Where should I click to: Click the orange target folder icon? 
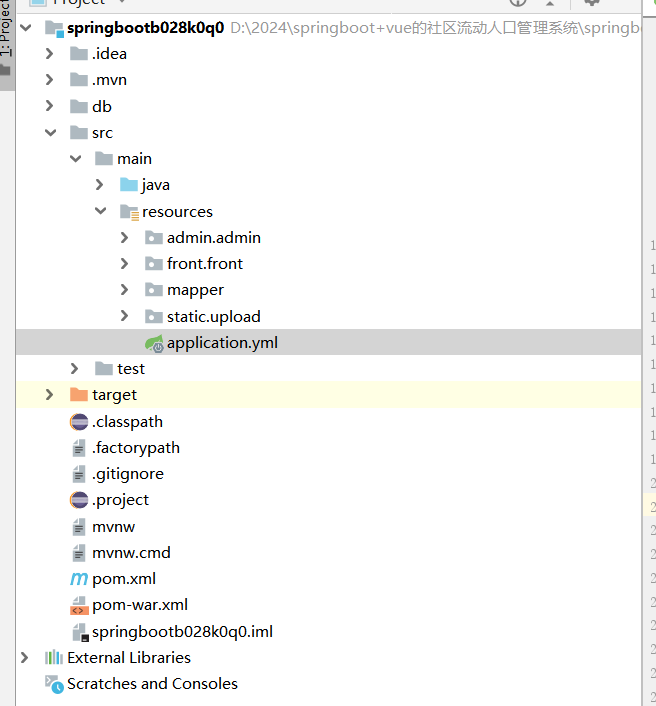[x=79, y=395]
